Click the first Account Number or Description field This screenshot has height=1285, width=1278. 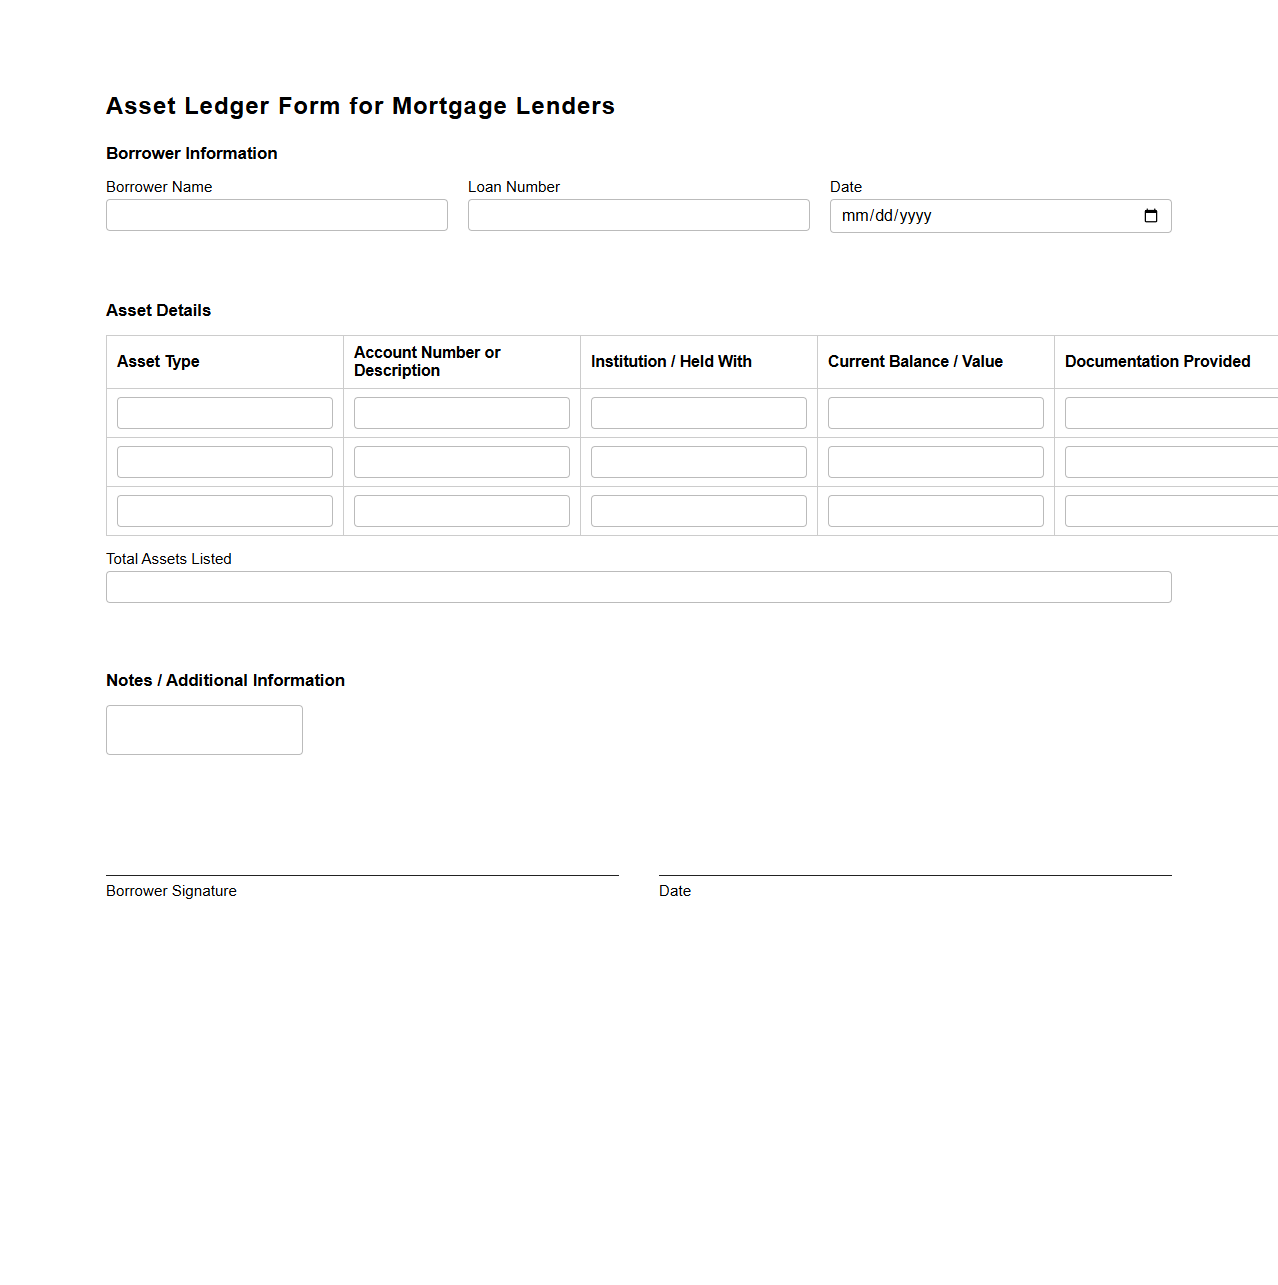click(461, 412)
